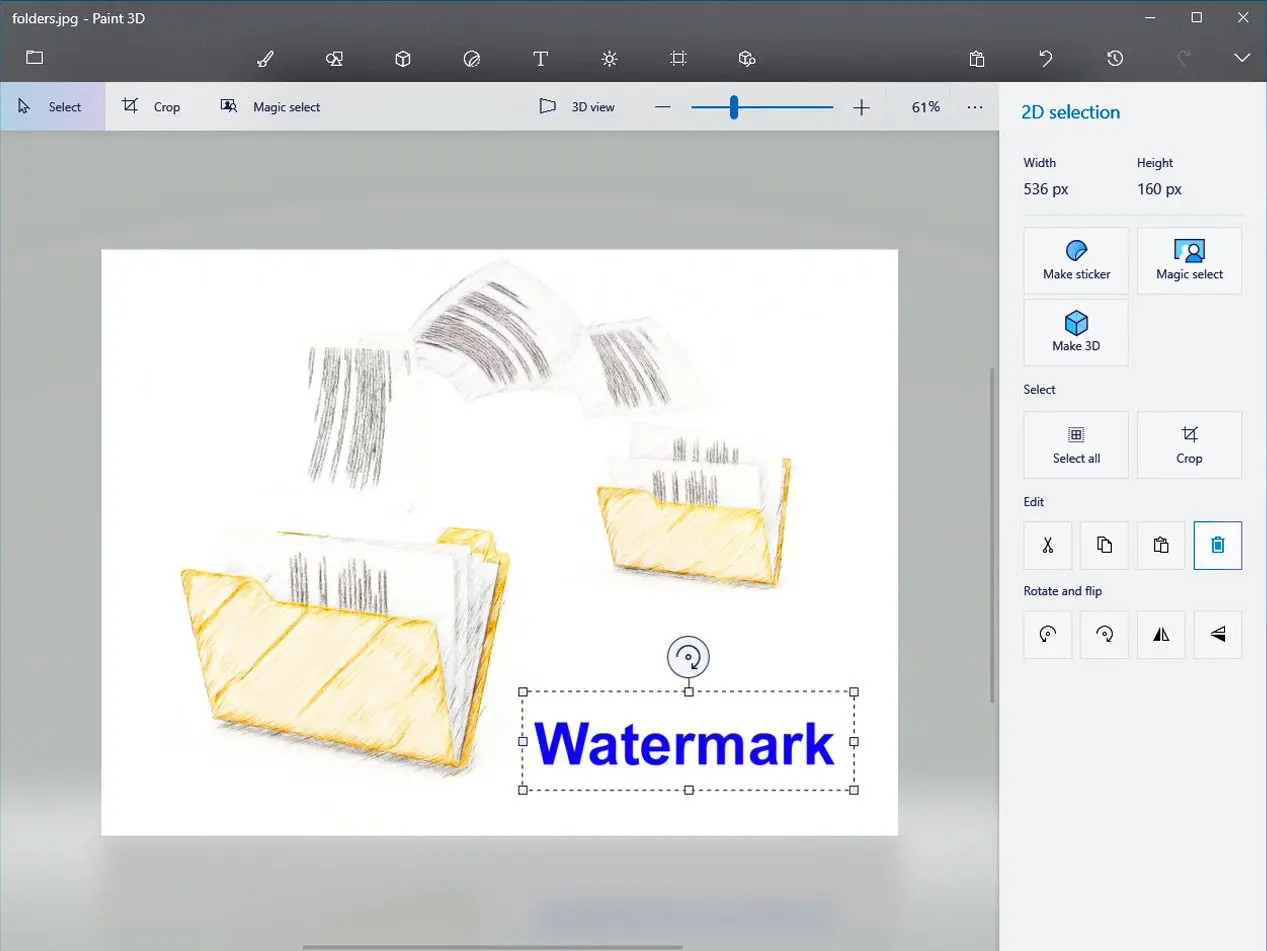
Task: Cut the selection with scissors icon
Action: (1048, 545)
